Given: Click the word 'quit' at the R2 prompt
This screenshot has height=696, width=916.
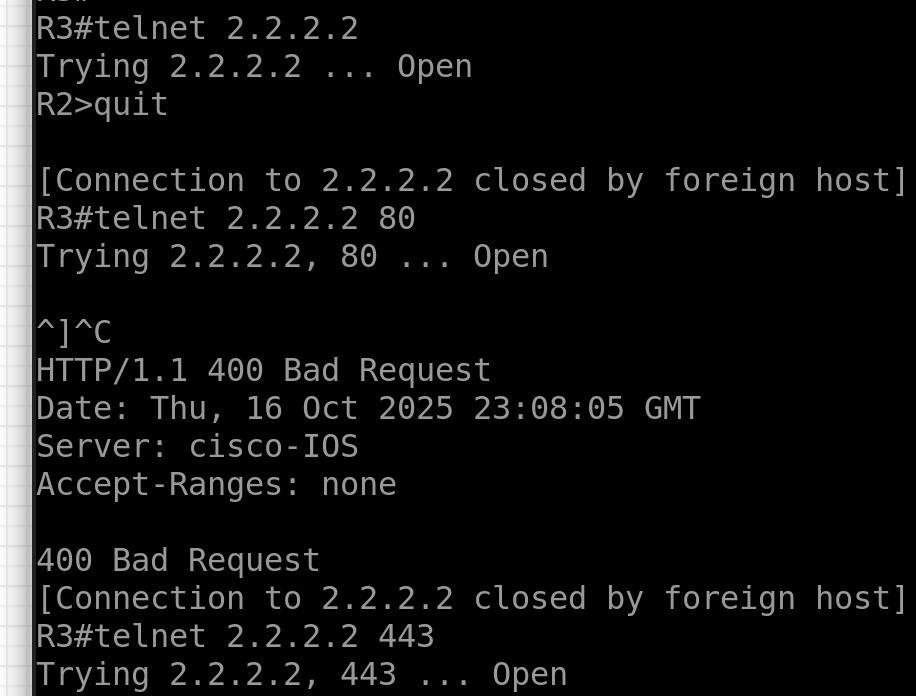Looking at the screenshot, I should [x=131, y=104].
